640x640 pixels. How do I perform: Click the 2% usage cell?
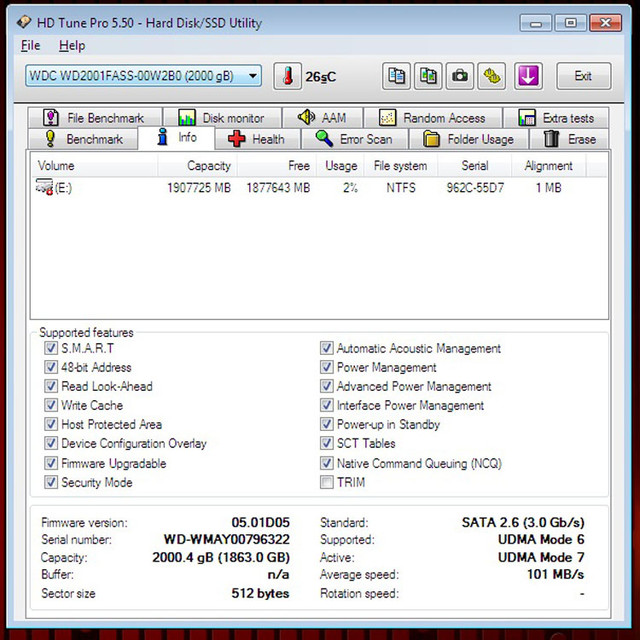[350, 188]
